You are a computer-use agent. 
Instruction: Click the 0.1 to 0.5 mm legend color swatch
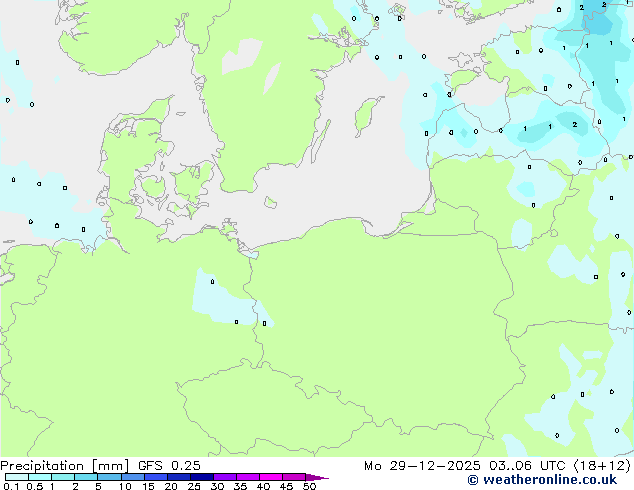pos(17,477)
